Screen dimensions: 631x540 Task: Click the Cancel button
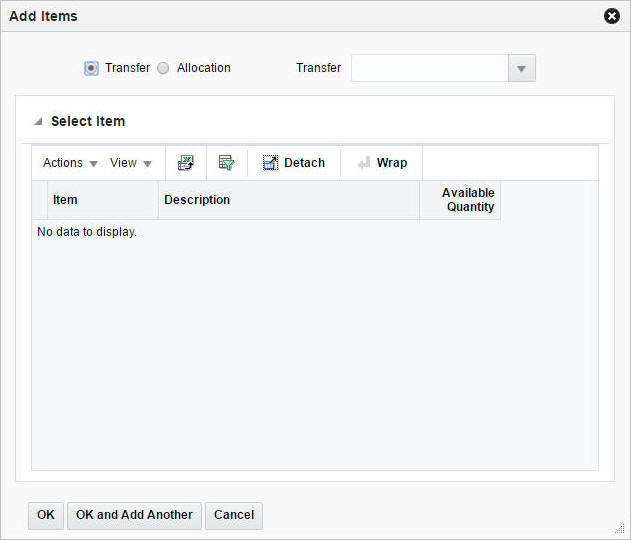[234, 515]
